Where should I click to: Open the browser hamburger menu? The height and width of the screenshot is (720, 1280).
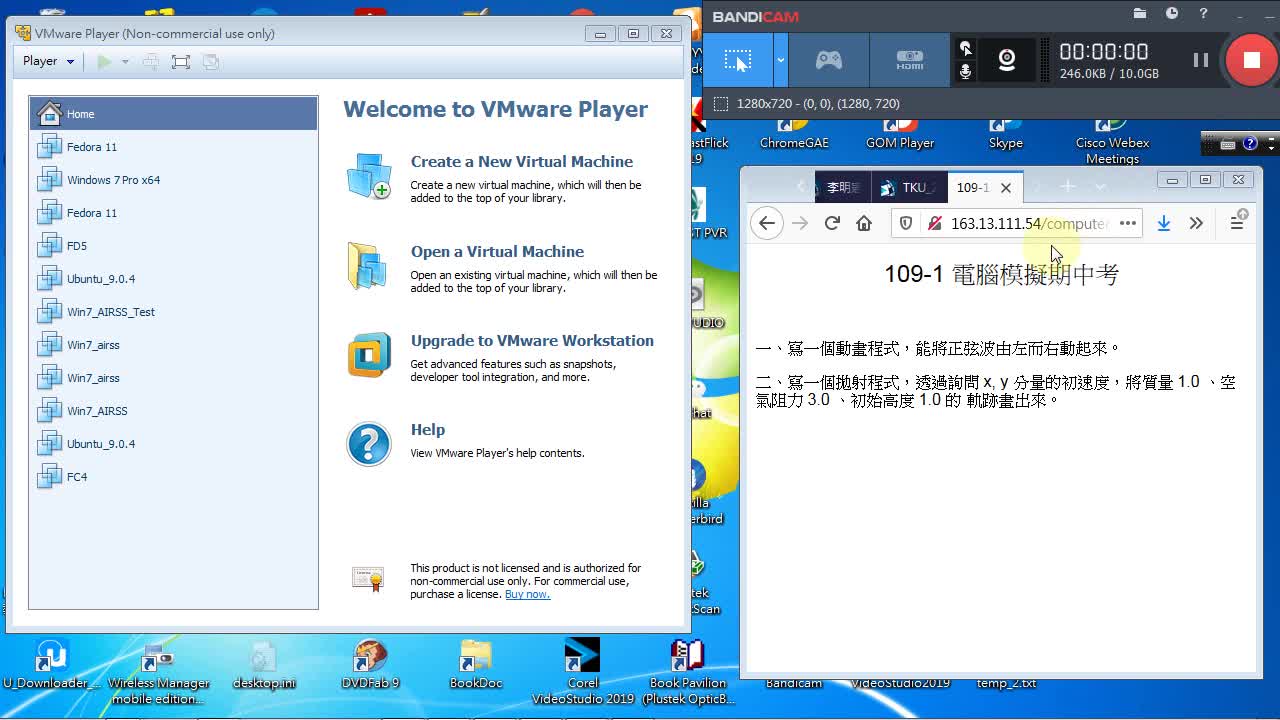pyautogui.click(x=1237, y=224)
